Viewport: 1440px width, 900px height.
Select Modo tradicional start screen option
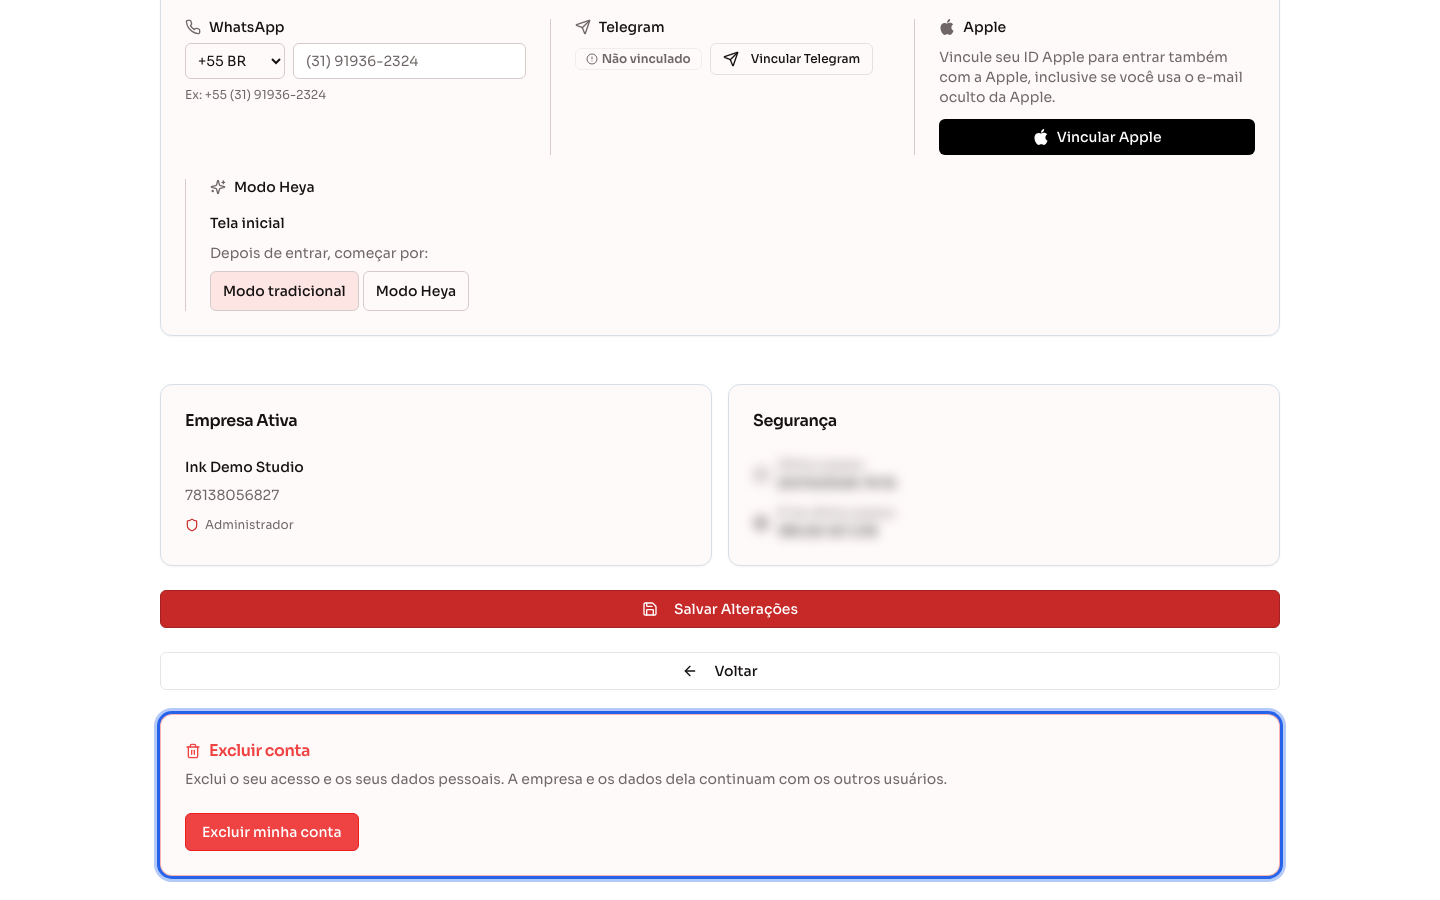(x=284, y=291)
